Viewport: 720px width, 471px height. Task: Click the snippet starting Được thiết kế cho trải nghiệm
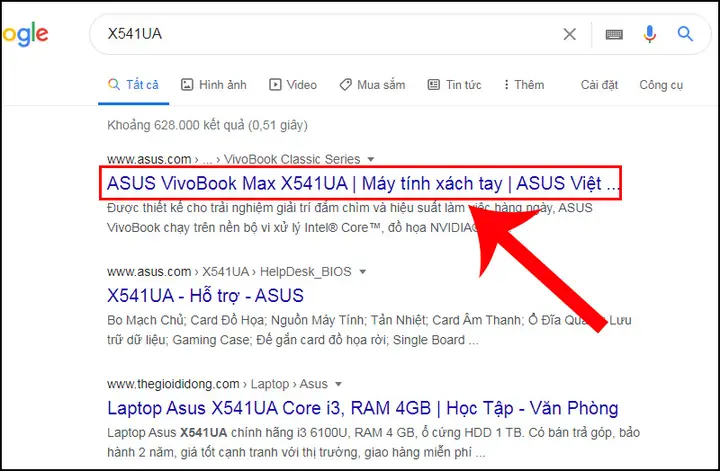(350, 218)
